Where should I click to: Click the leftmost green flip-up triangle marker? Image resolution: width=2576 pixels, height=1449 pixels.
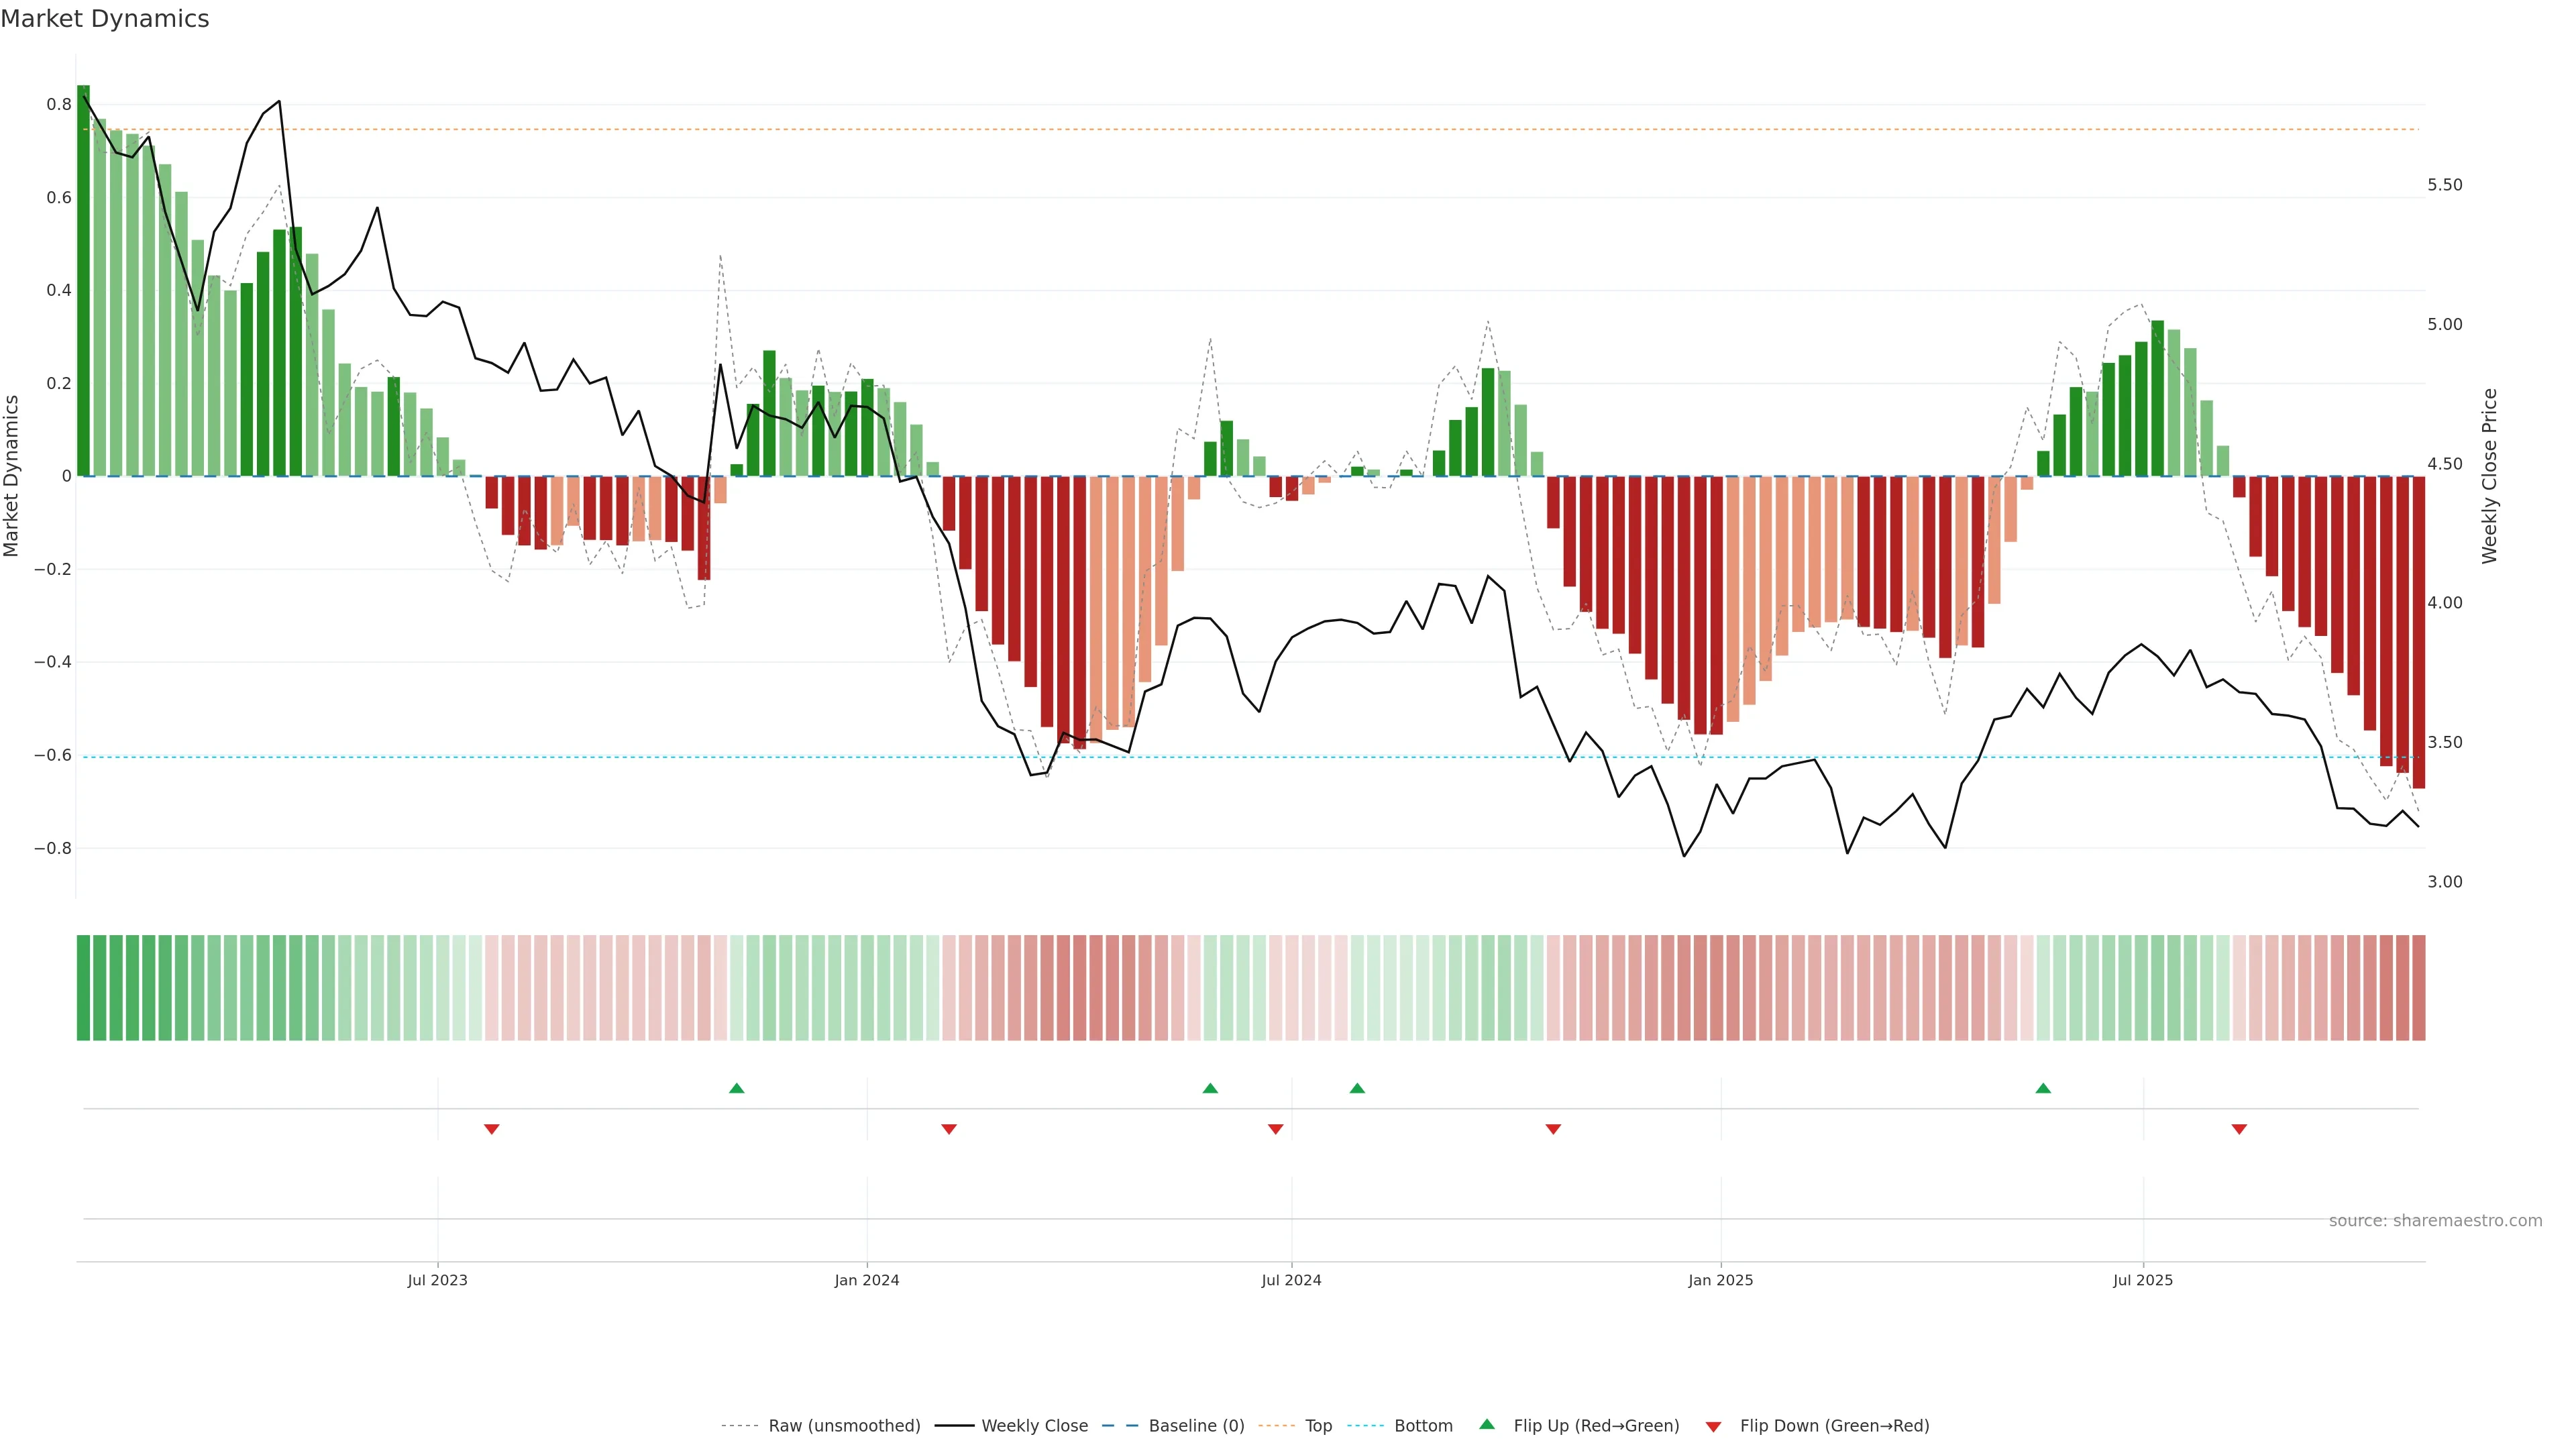(737, 1088)
